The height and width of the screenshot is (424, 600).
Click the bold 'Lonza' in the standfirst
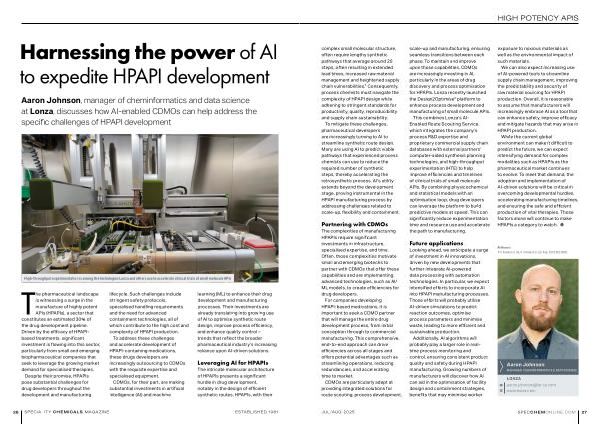[x=41, y=111]
